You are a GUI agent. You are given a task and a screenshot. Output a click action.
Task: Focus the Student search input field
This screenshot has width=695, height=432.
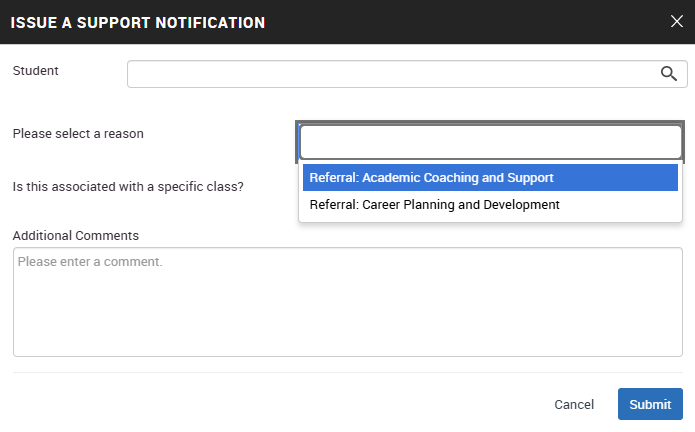point(390,74)
